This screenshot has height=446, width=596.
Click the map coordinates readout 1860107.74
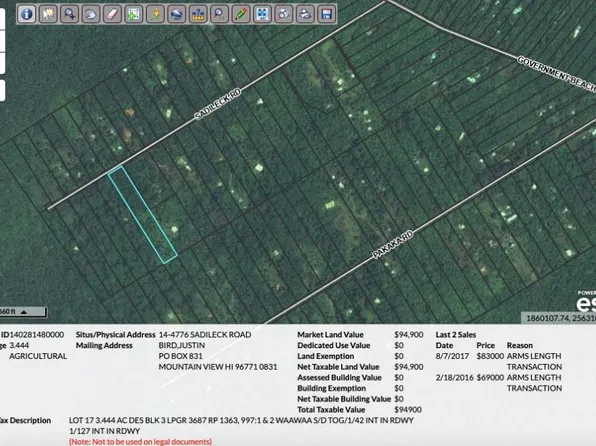point(560,318)
